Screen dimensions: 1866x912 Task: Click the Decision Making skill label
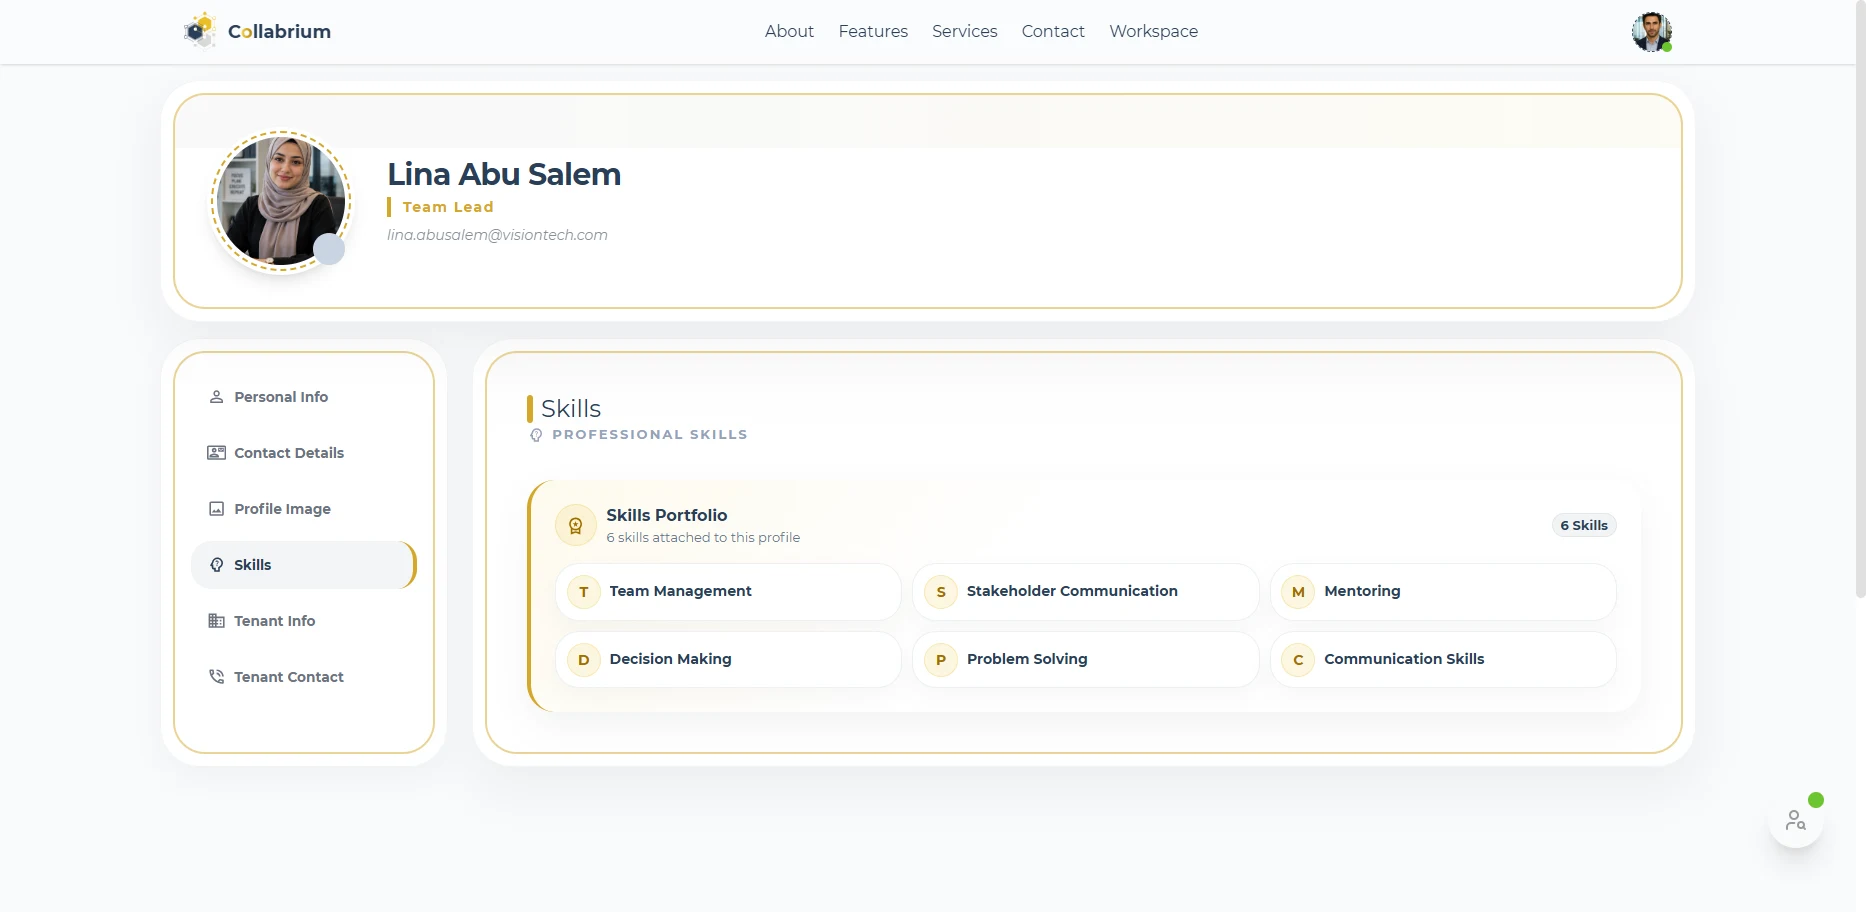[670, 659]
